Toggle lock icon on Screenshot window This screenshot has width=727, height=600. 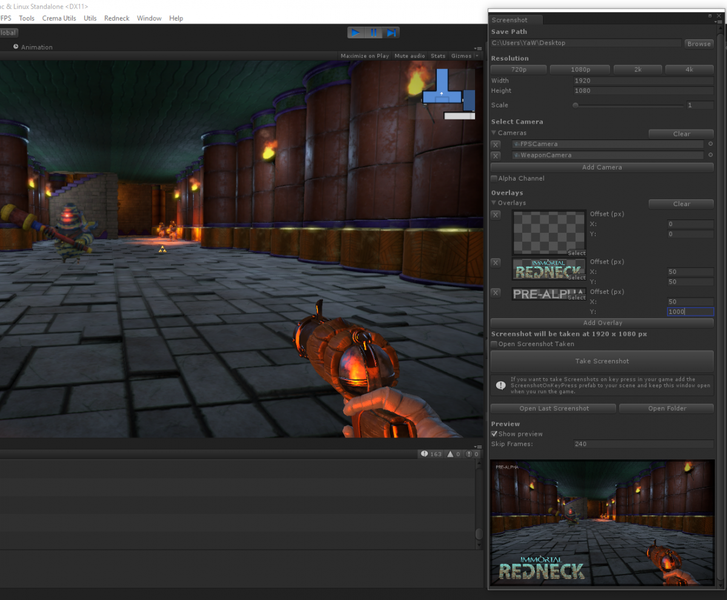[709, 16]
